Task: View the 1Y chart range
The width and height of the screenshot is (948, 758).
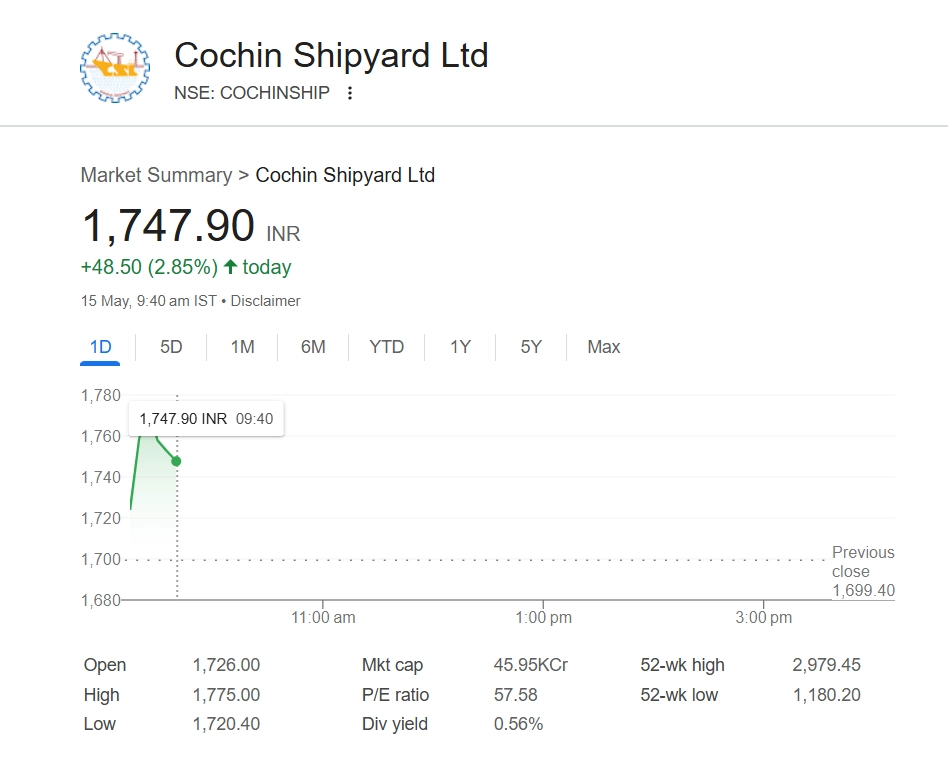Action: pyautogui.click(x=460, y=347)
